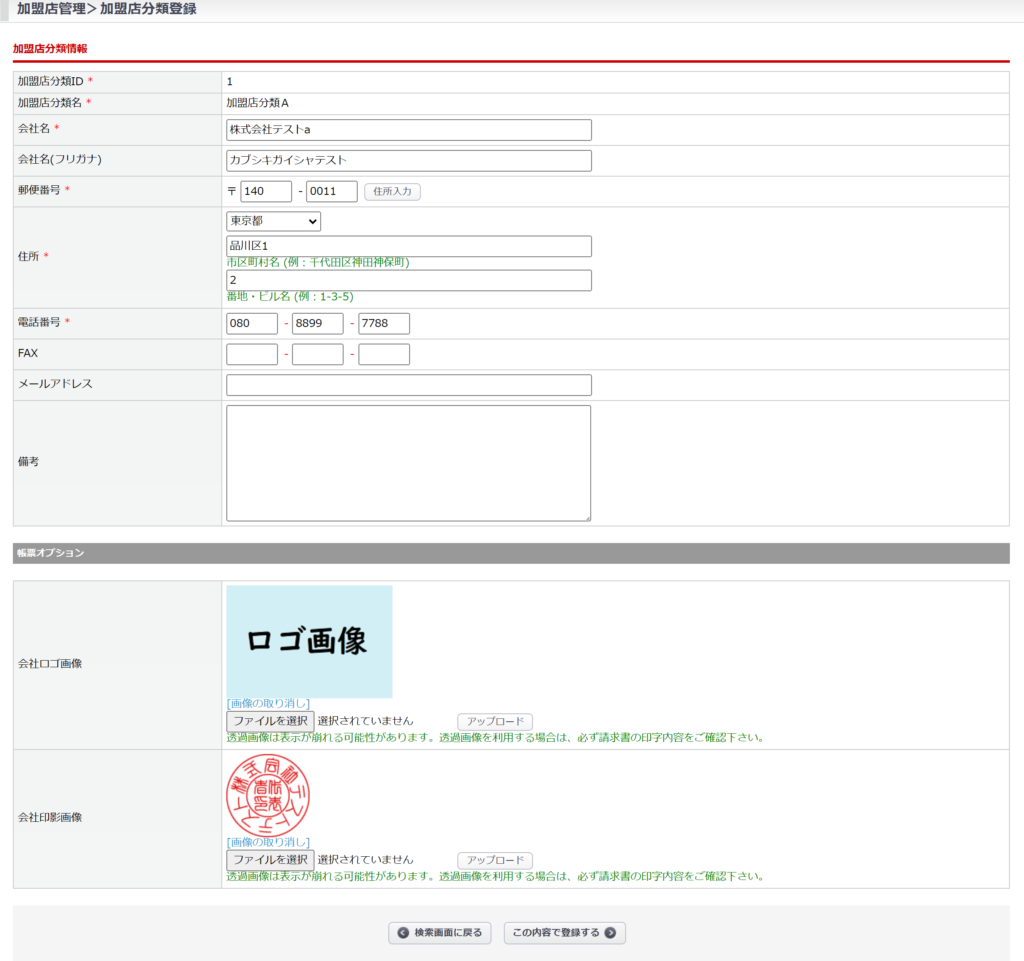
Task: Click the 番地・ビル名 address field
Action: (409, 281)
